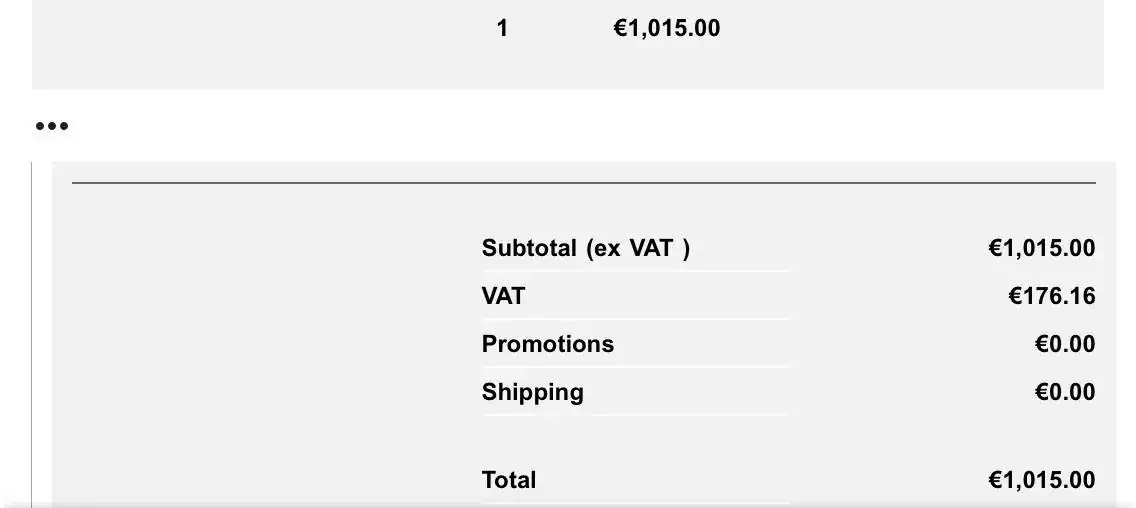Click the "Promotions" label

click(x=547, y=344)
